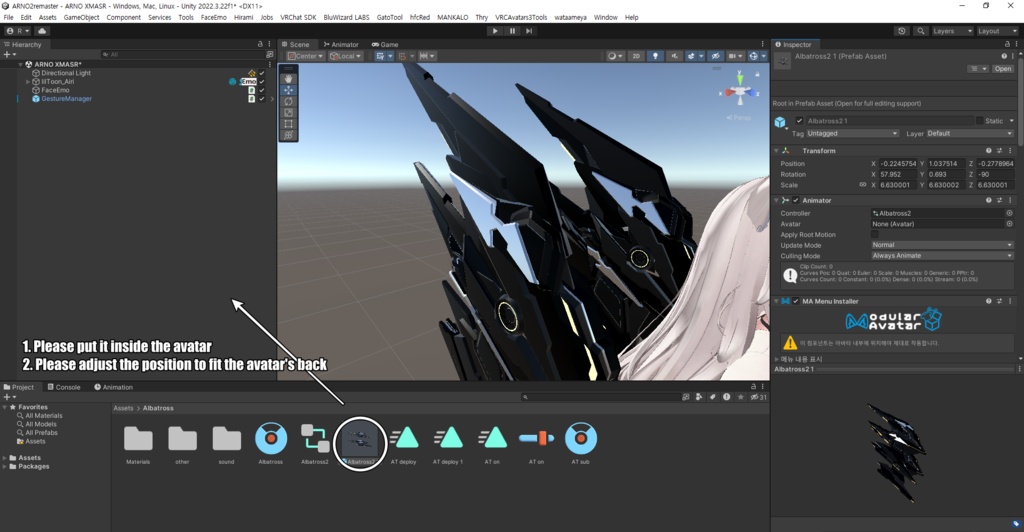Open the Layers dropdown
The height and width of the screenshot is (532, 1024).
tap(952, 31)
